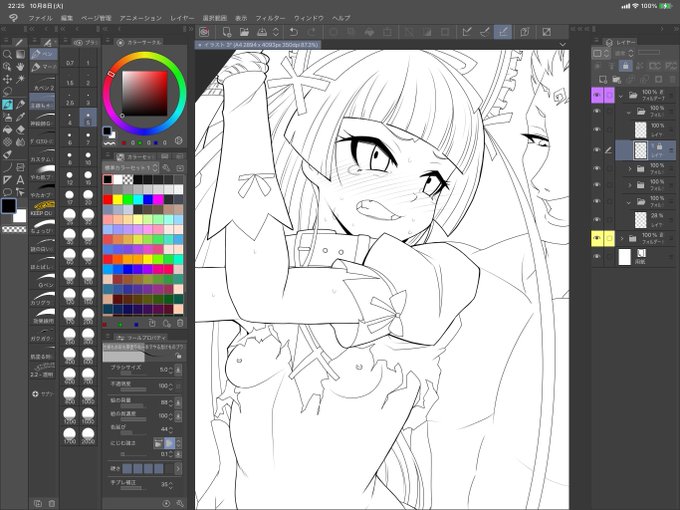Select the Fill bucket tool
Image resolution: width=680 pixels, height=510 pixels.
click(x=7, y=130)
